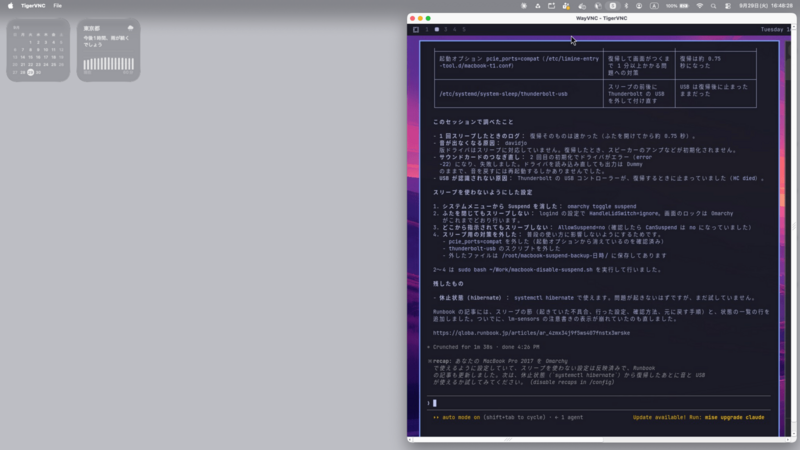This screenshot has height=450, width=800.
Task: Click the VNC window horizontal scrollbar
Action: point(598,439)
